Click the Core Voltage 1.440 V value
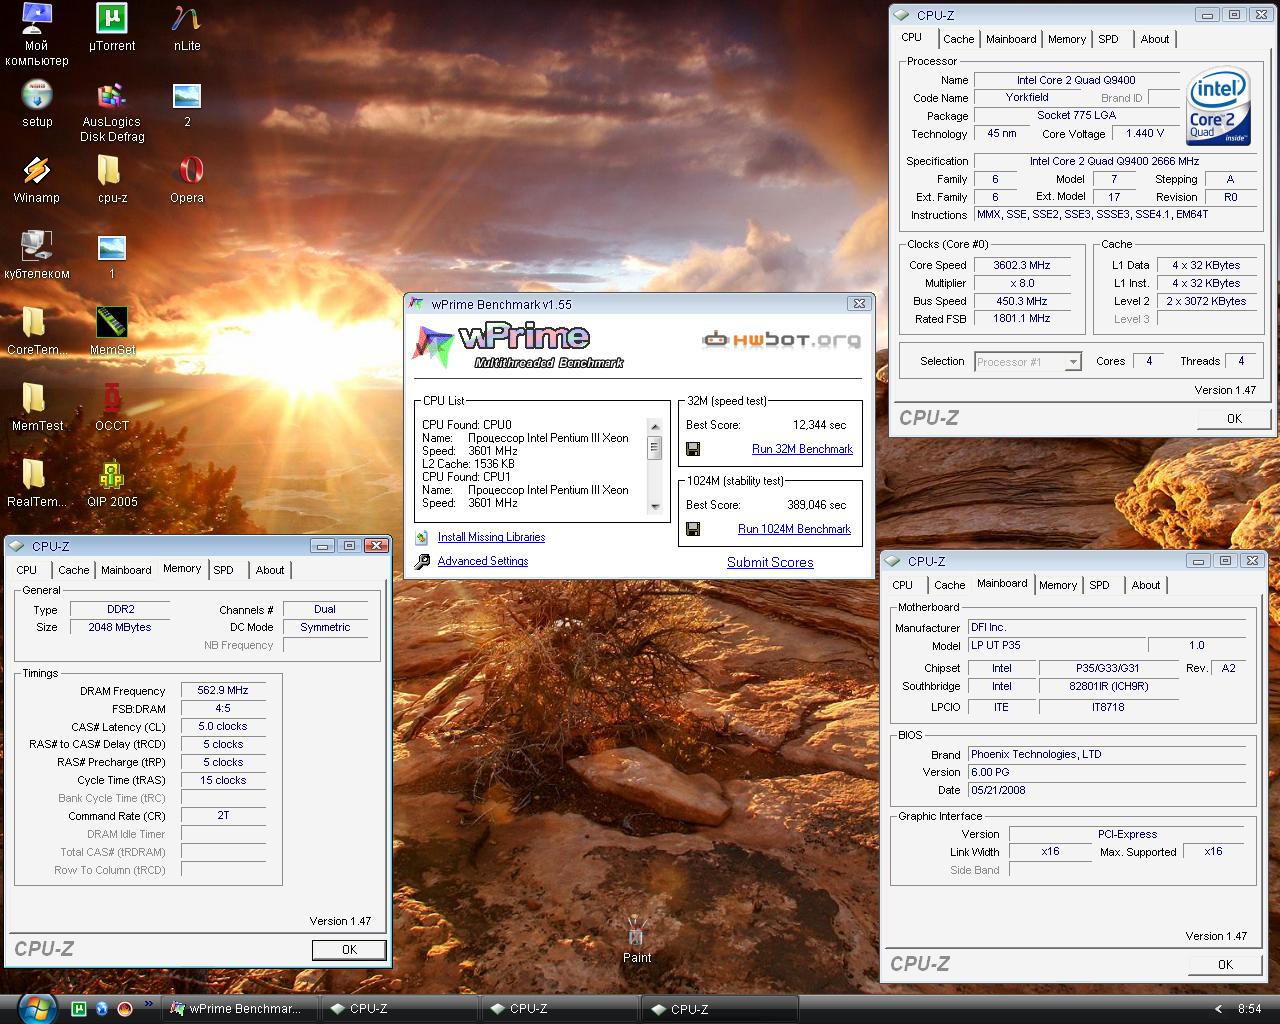Screen dimensions: 1280x1024 [1145, 133]
